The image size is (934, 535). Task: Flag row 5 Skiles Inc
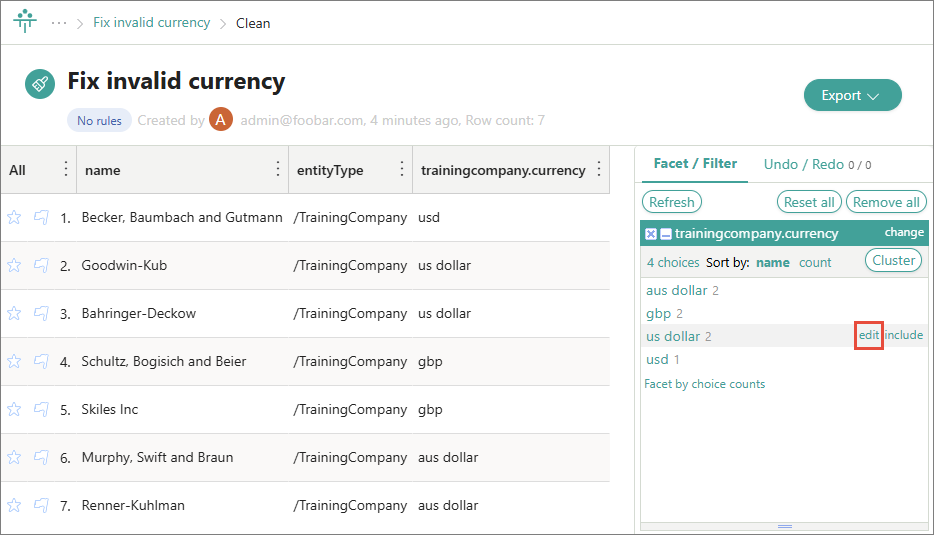[x=41, y=409]
